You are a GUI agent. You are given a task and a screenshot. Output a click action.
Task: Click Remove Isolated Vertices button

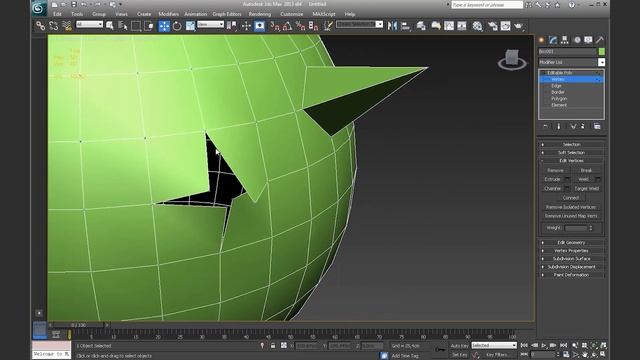tap(571, 207)
